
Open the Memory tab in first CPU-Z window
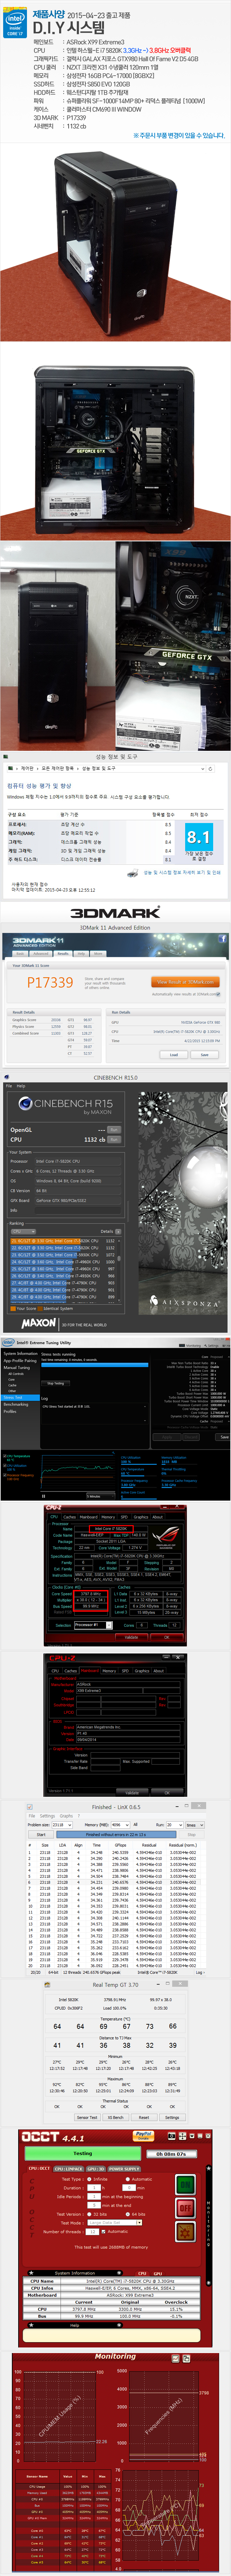[108, 1517]
